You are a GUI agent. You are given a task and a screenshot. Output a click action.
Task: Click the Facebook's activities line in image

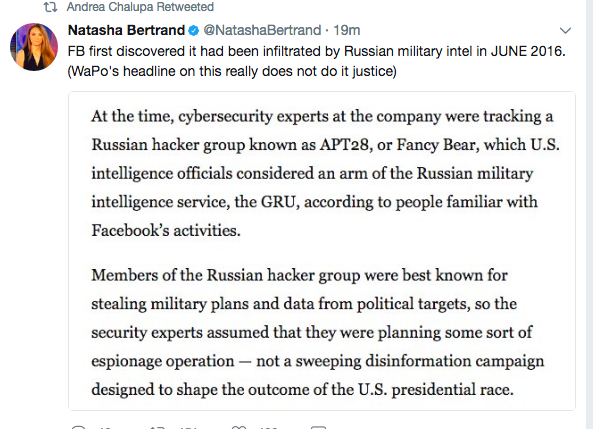click(x=166, y=230)
